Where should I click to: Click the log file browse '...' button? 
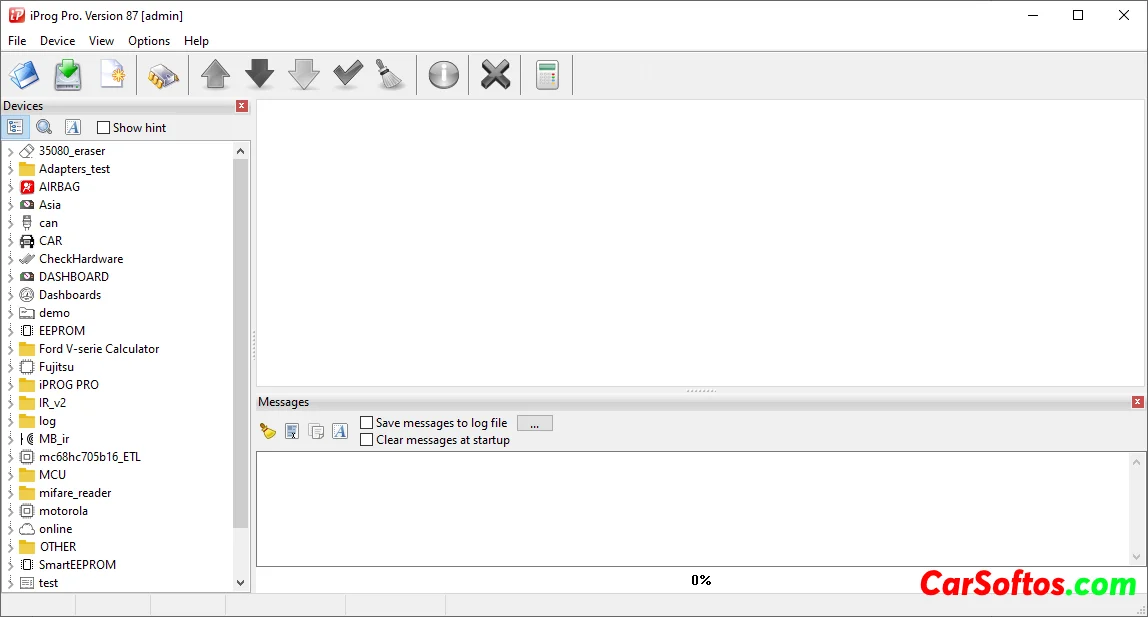click(x=534, y=424)
